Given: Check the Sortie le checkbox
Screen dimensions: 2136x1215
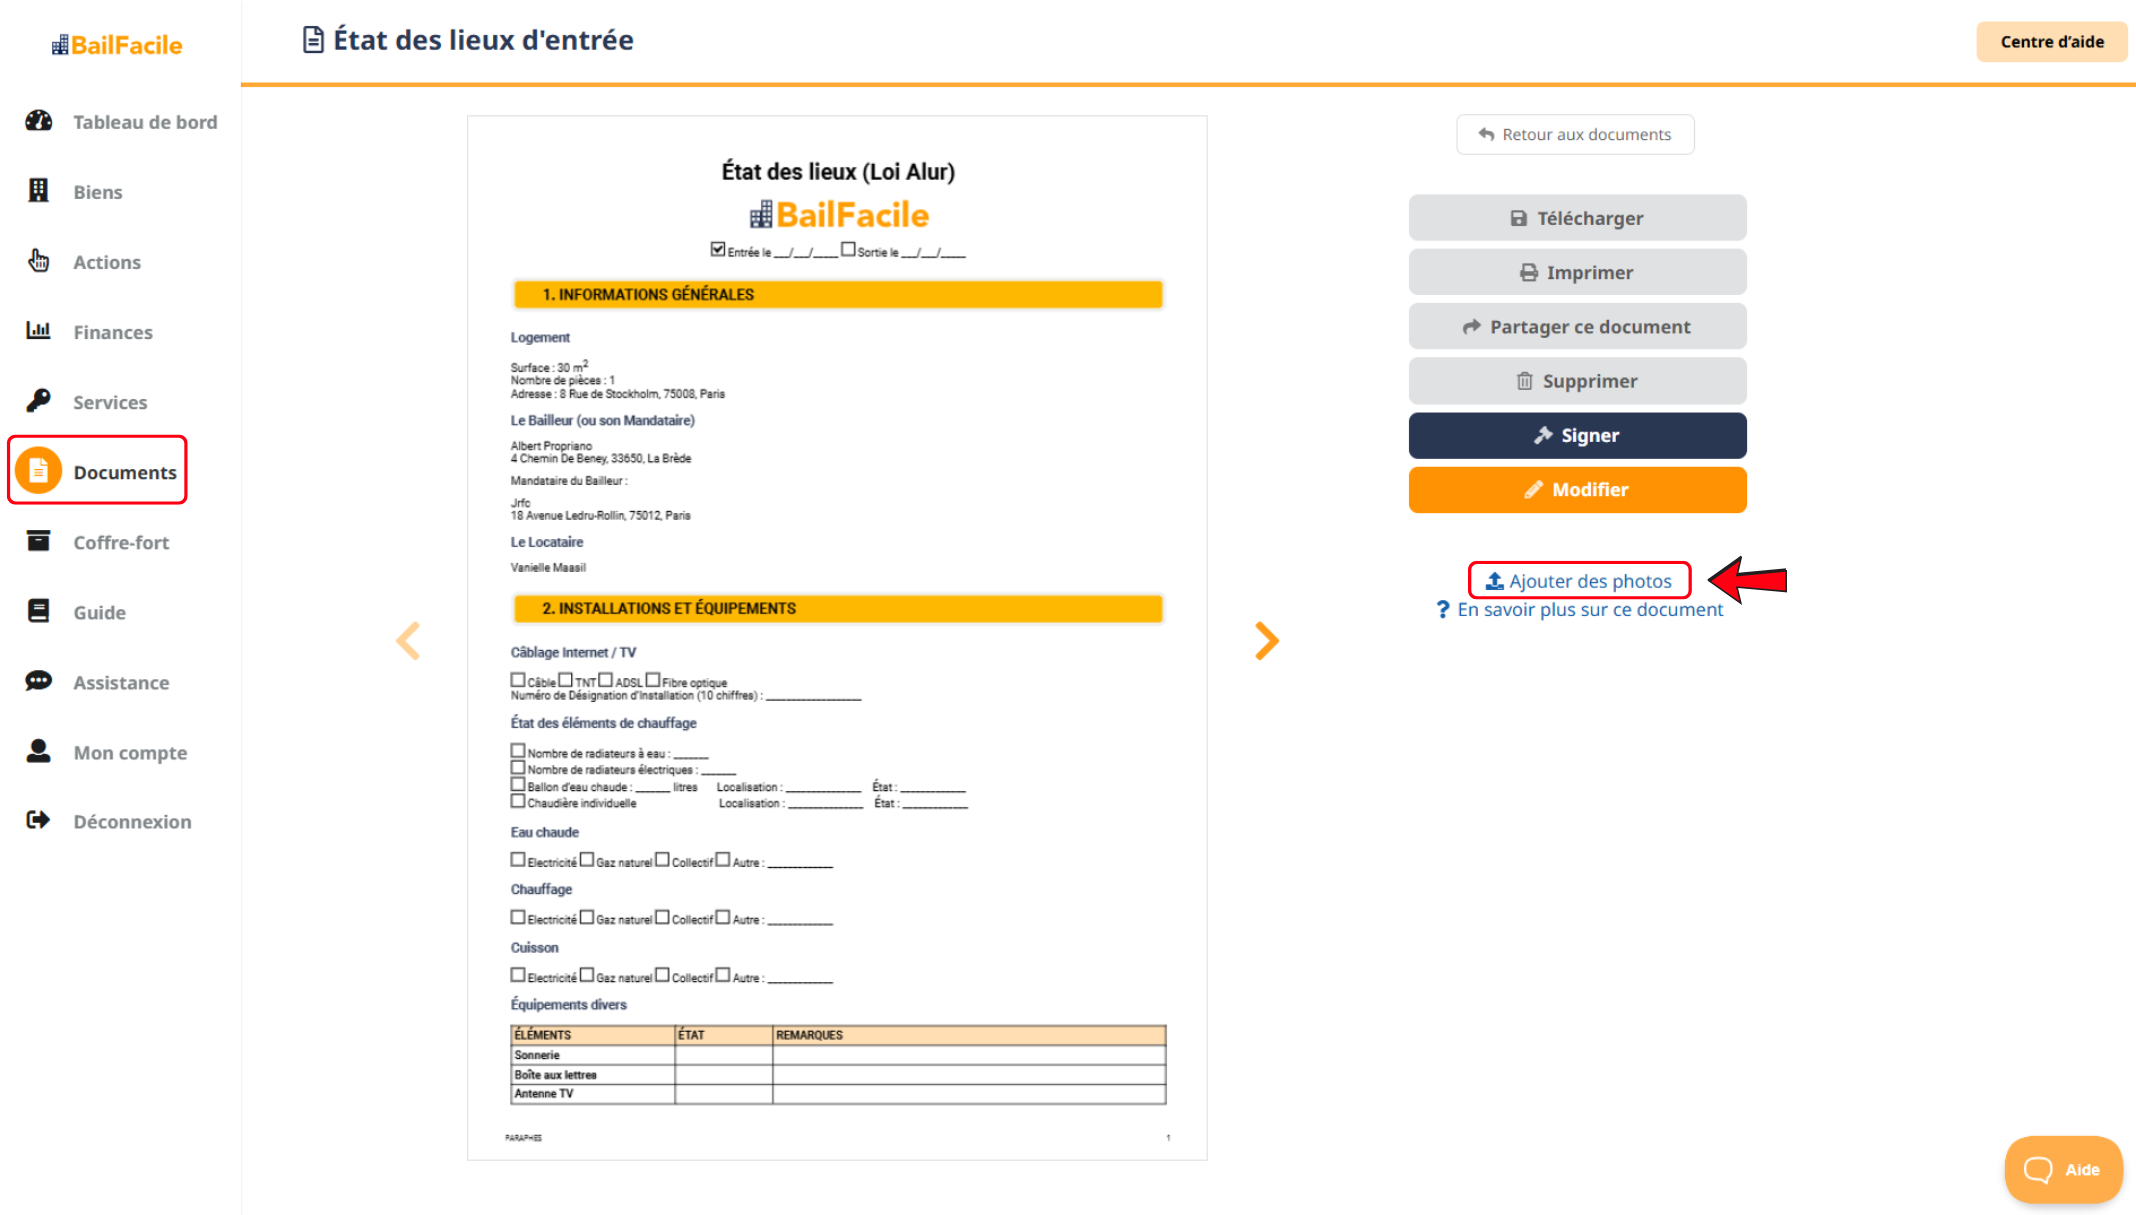Looking at the screenshot, I should 848,249.
